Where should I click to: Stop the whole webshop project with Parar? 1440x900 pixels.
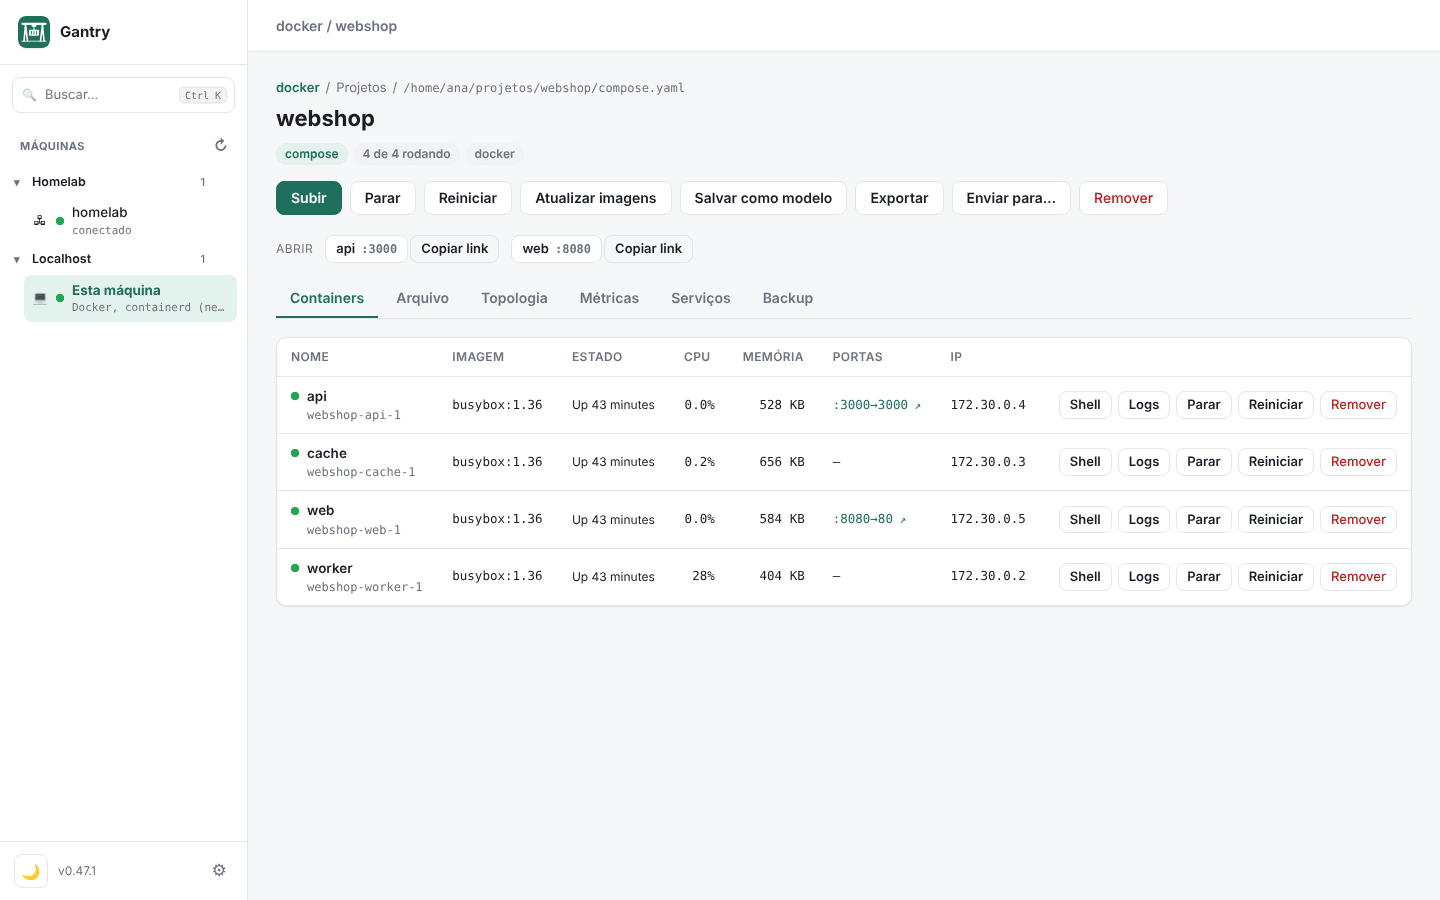tap(383, 198)
